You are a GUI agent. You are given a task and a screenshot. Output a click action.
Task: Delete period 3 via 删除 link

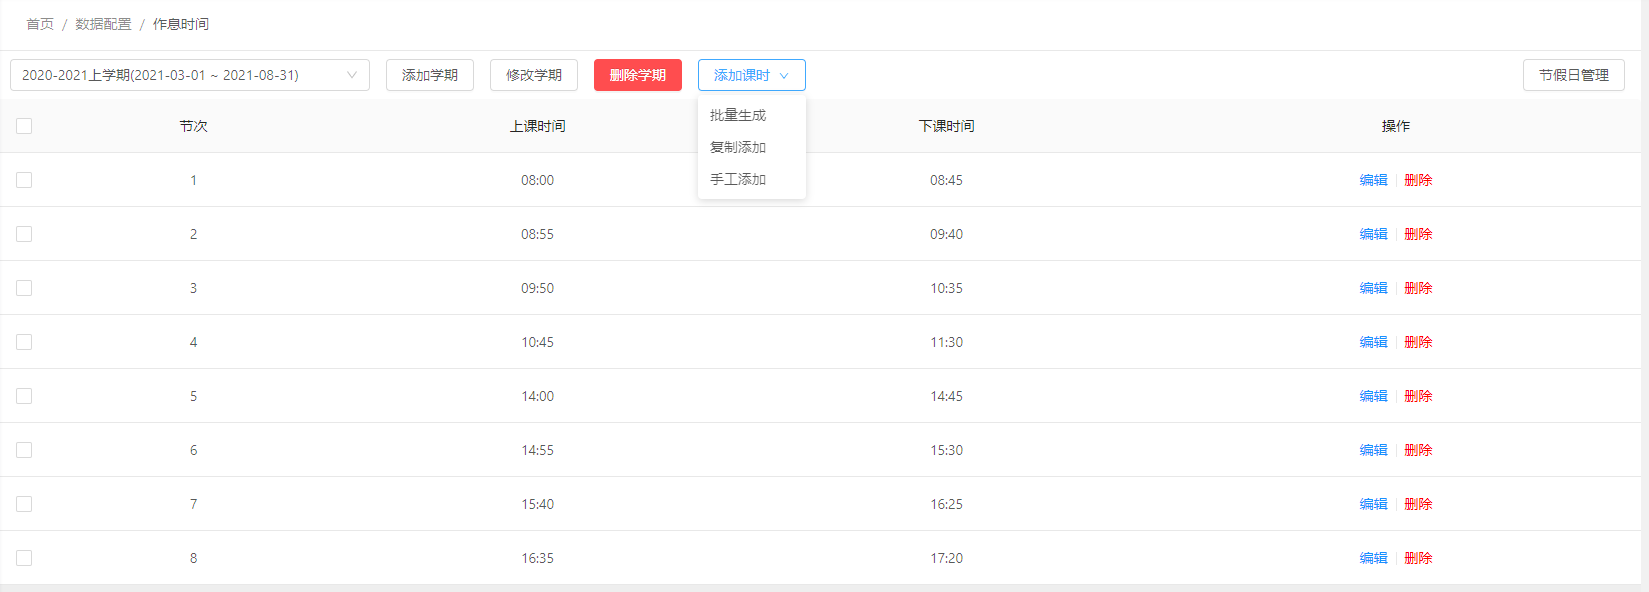1418,288
